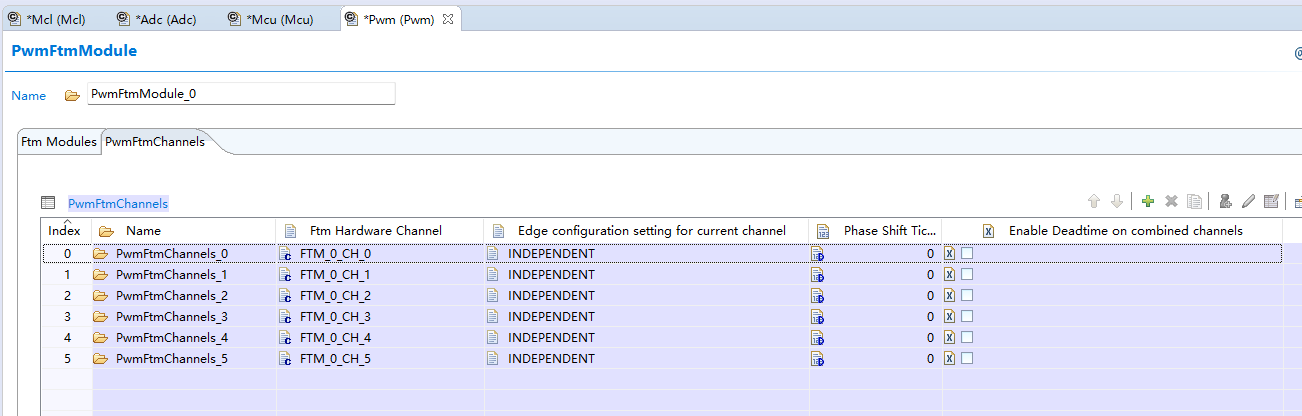Select the row with index 2

[67, 296]
